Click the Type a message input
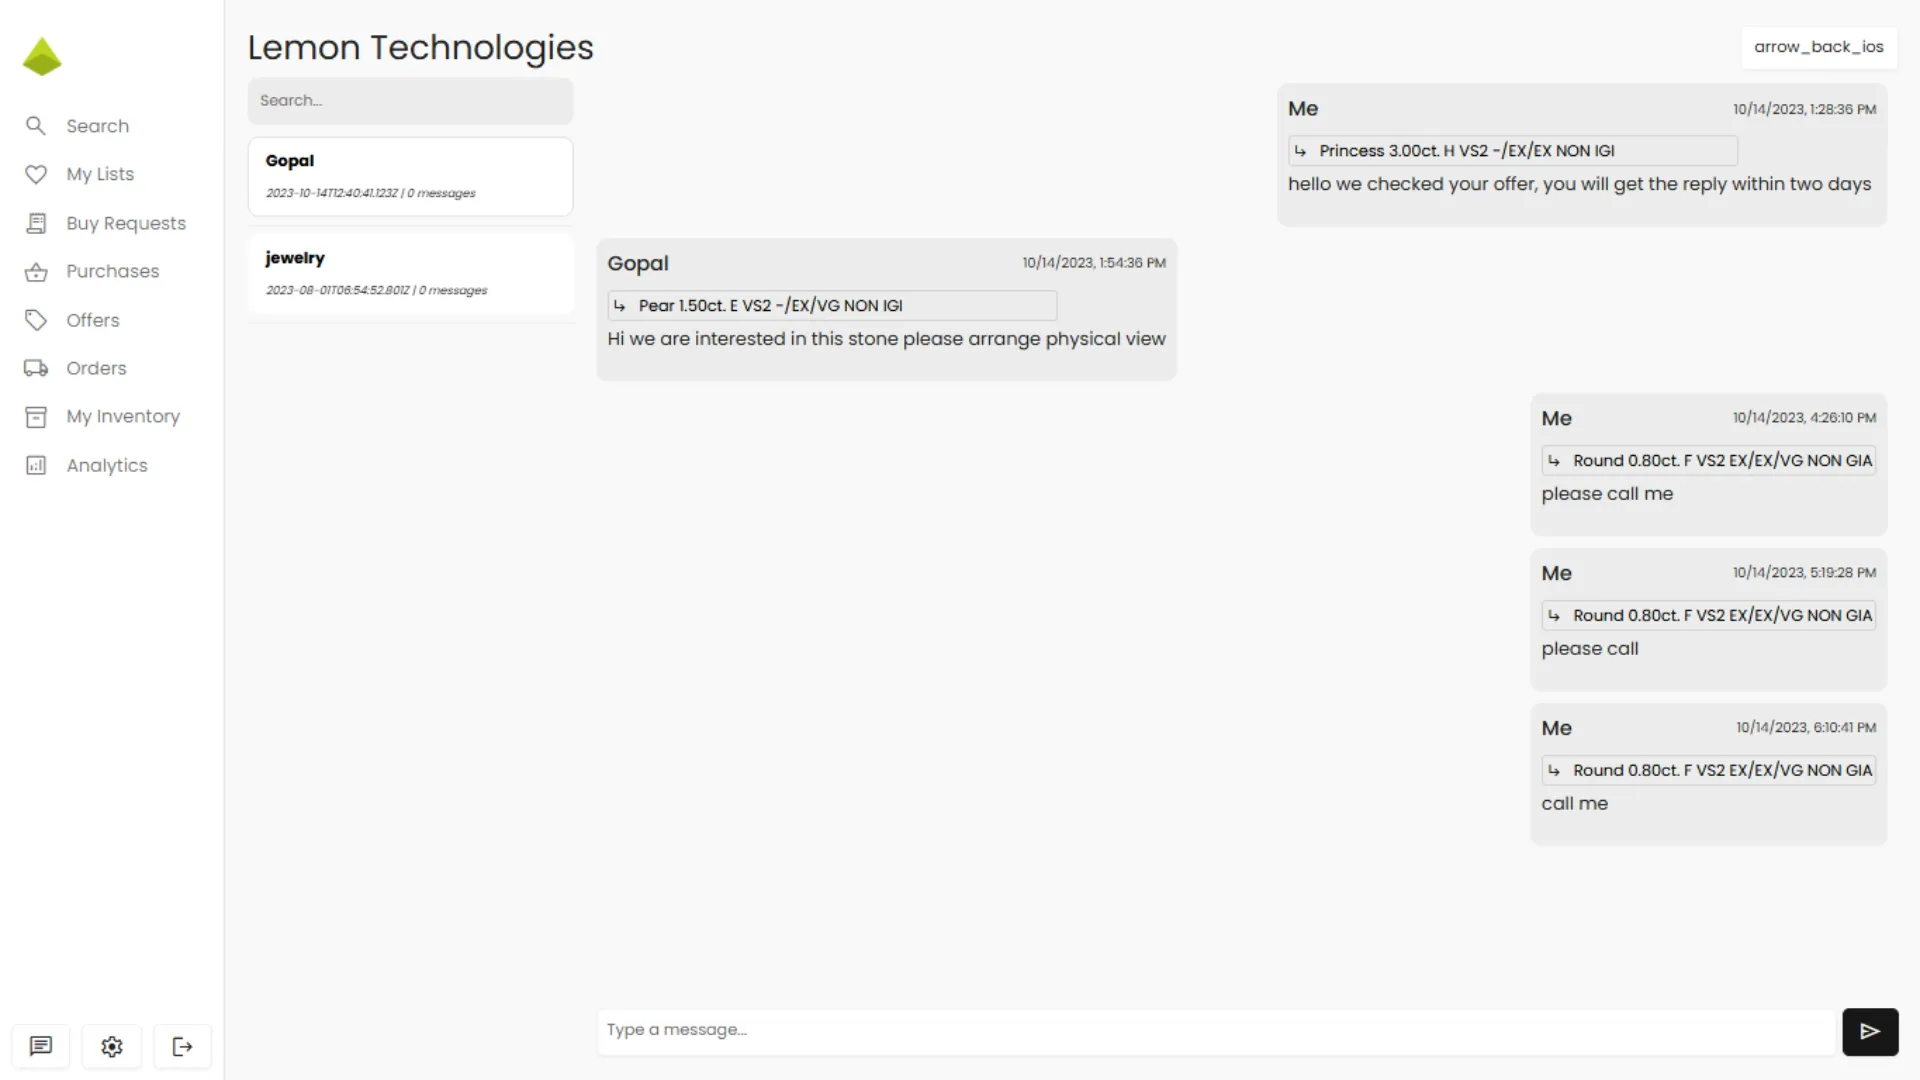This screenshot has width=1920, height=1080. coord(1215,1030)
